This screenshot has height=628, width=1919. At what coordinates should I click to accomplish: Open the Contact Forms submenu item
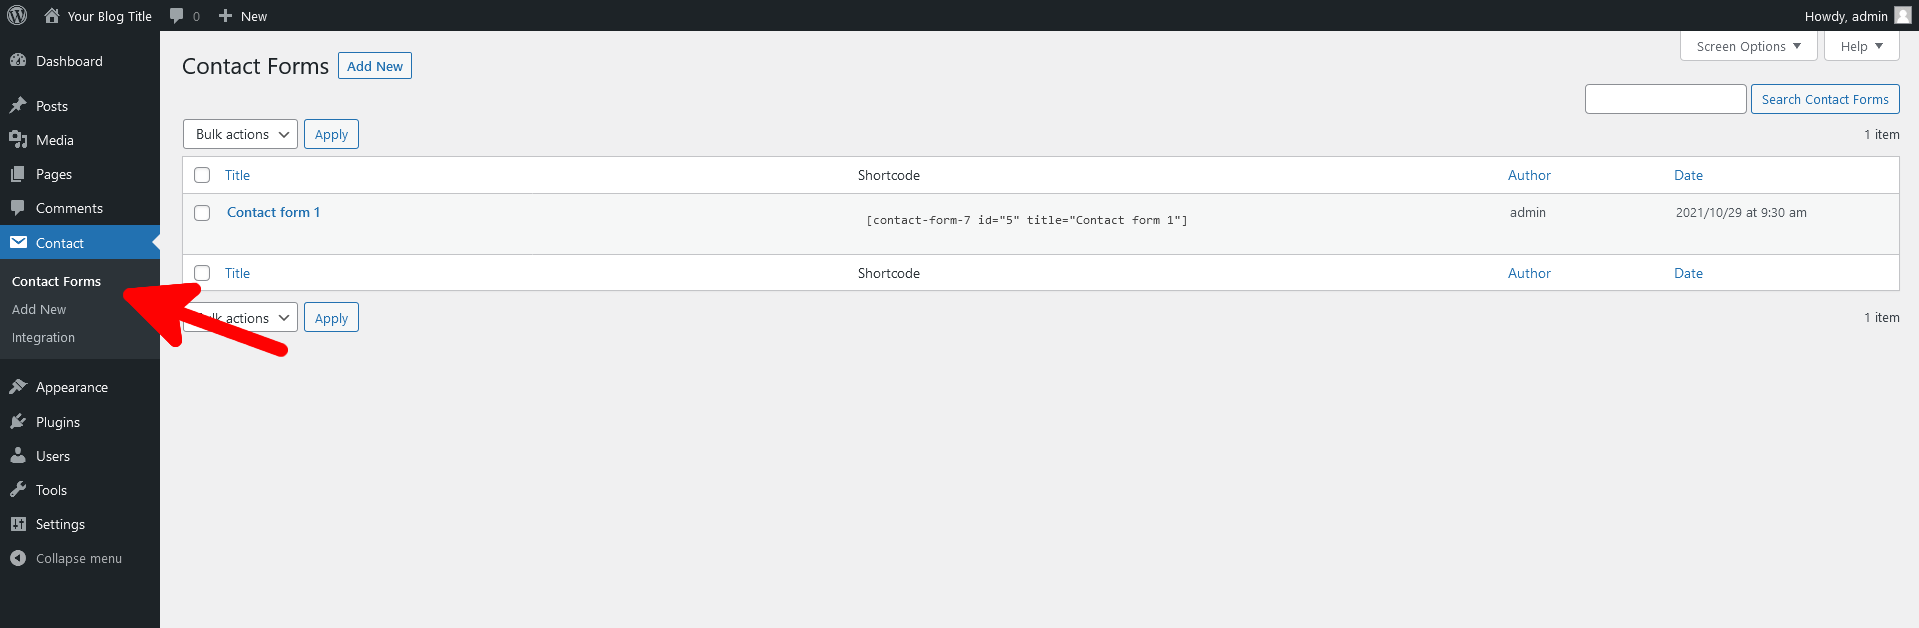point(56,281)
